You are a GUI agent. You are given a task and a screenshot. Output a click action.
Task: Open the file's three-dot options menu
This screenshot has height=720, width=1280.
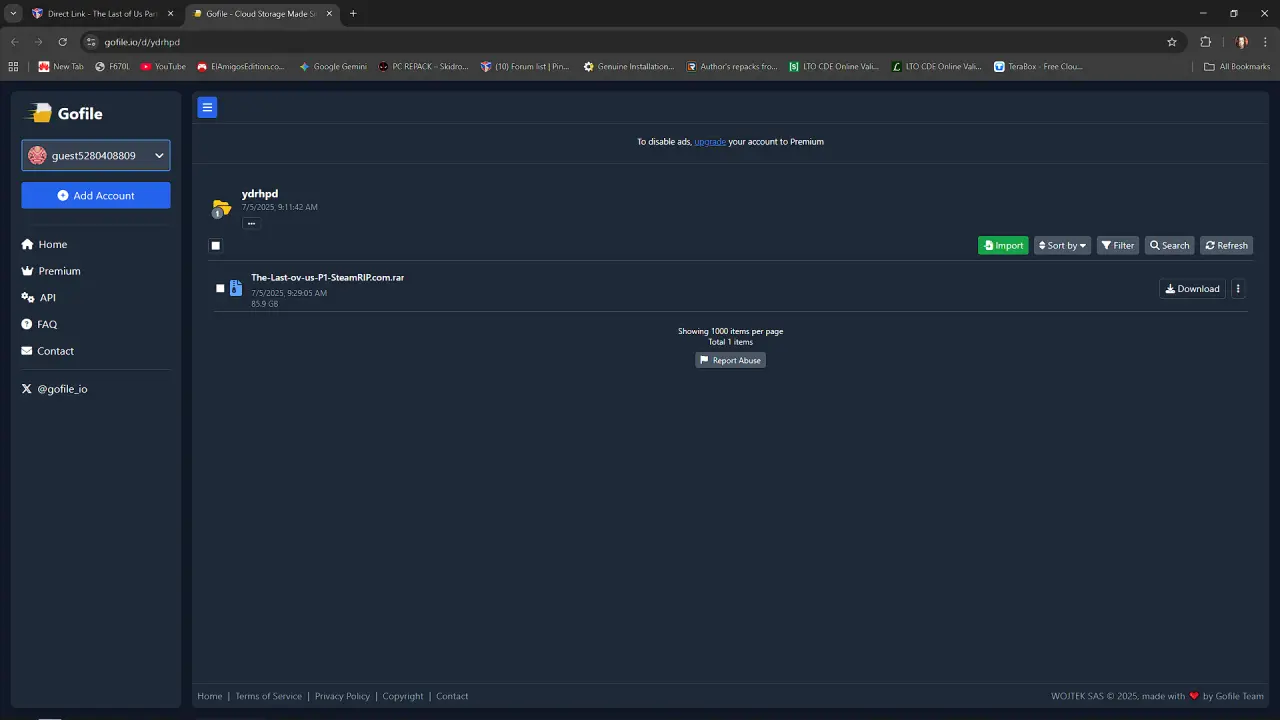click(x=1238, y=289)
